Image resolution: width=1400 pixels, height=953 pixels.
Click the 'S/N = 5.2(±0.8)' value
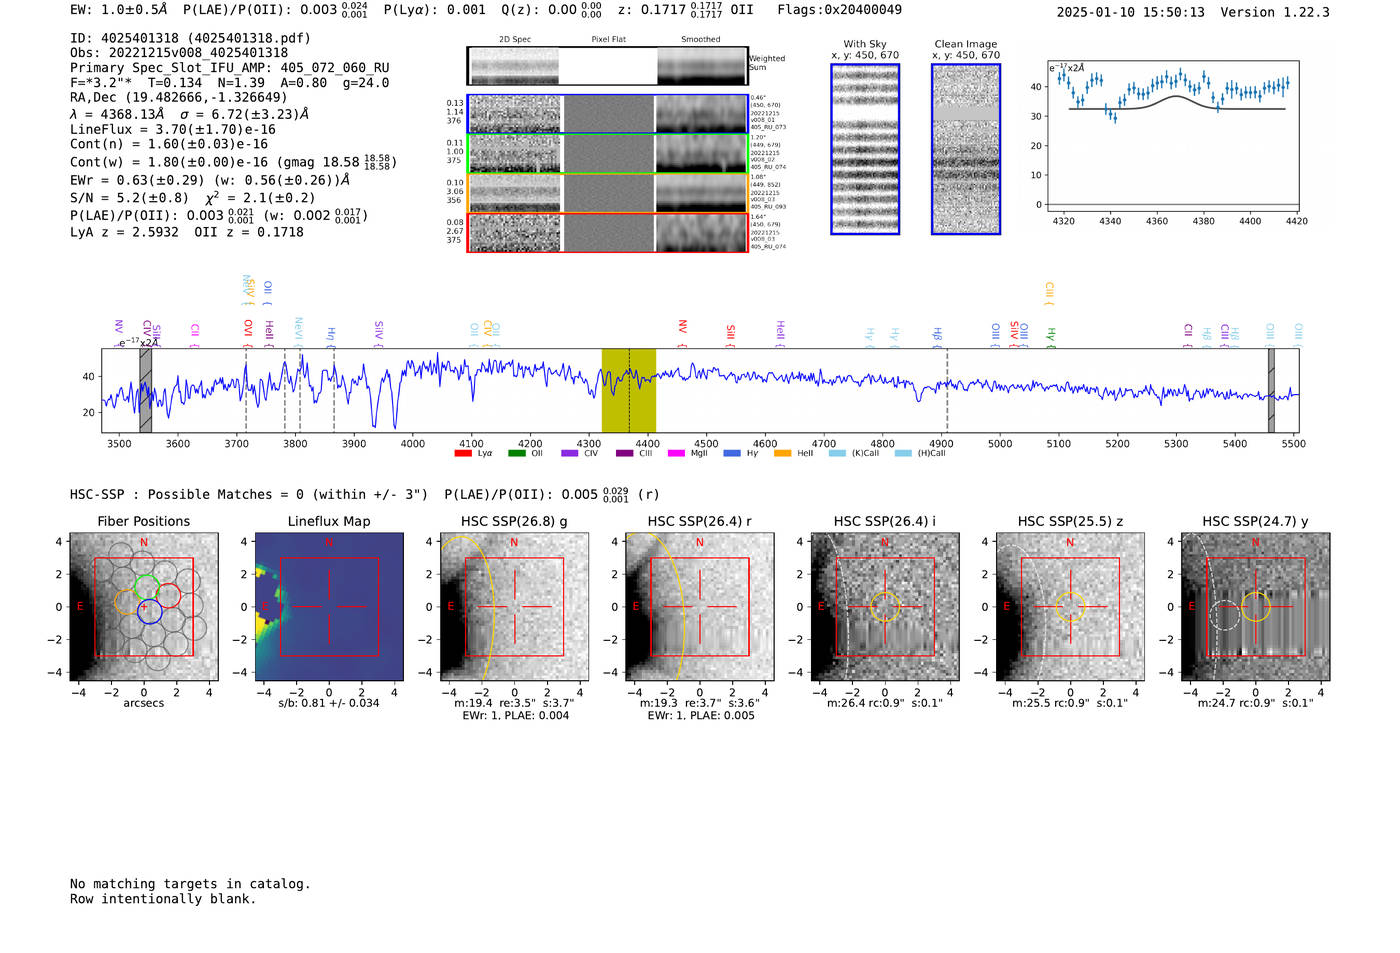point(130,197)
